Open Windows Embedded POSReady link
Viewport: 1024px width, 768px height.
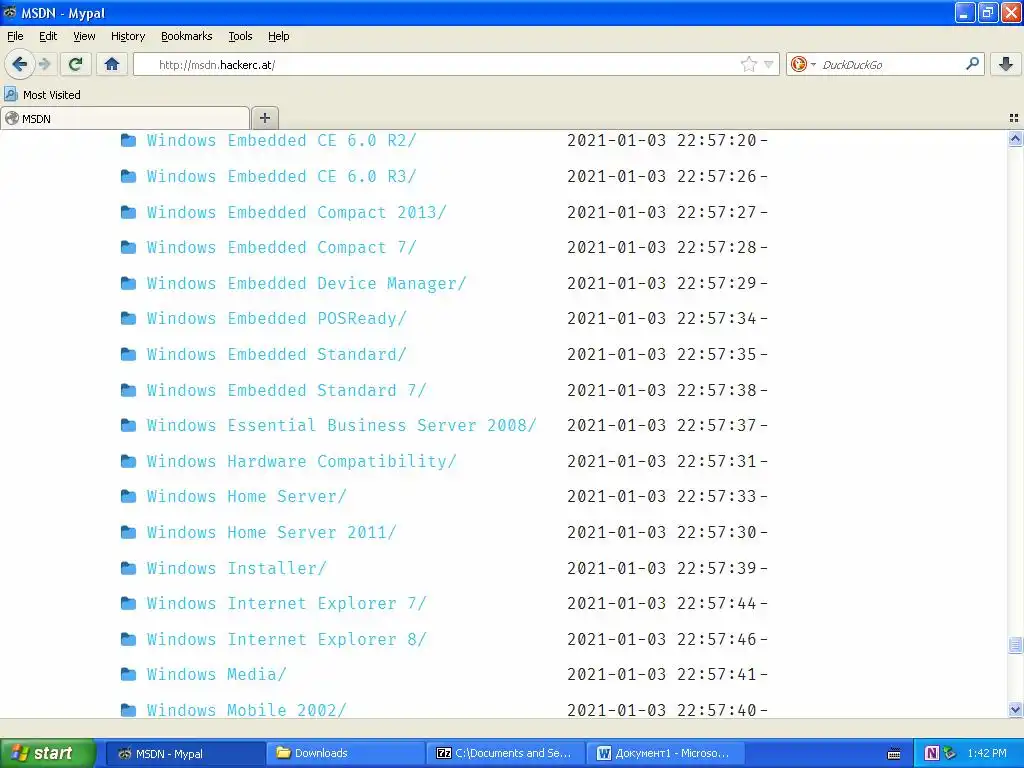point(276,319)
